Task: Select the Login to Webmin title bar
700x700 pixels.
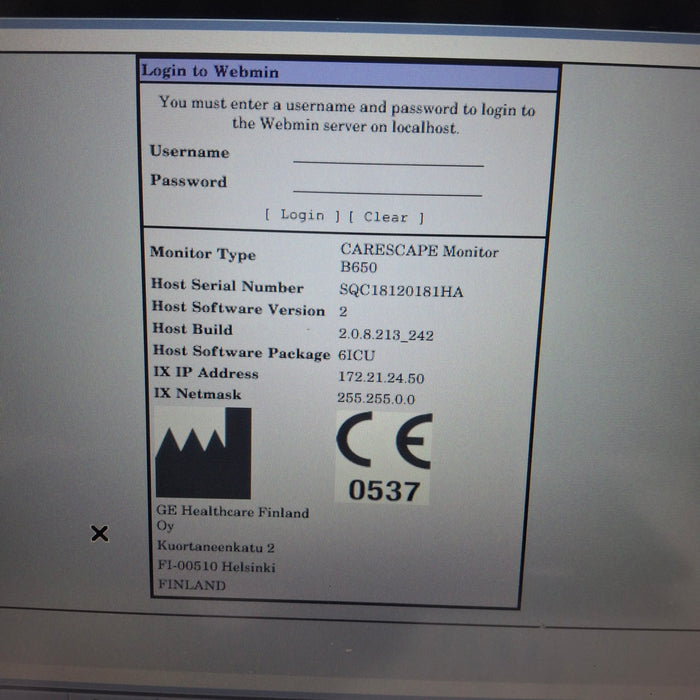Action: coord(349,72)
